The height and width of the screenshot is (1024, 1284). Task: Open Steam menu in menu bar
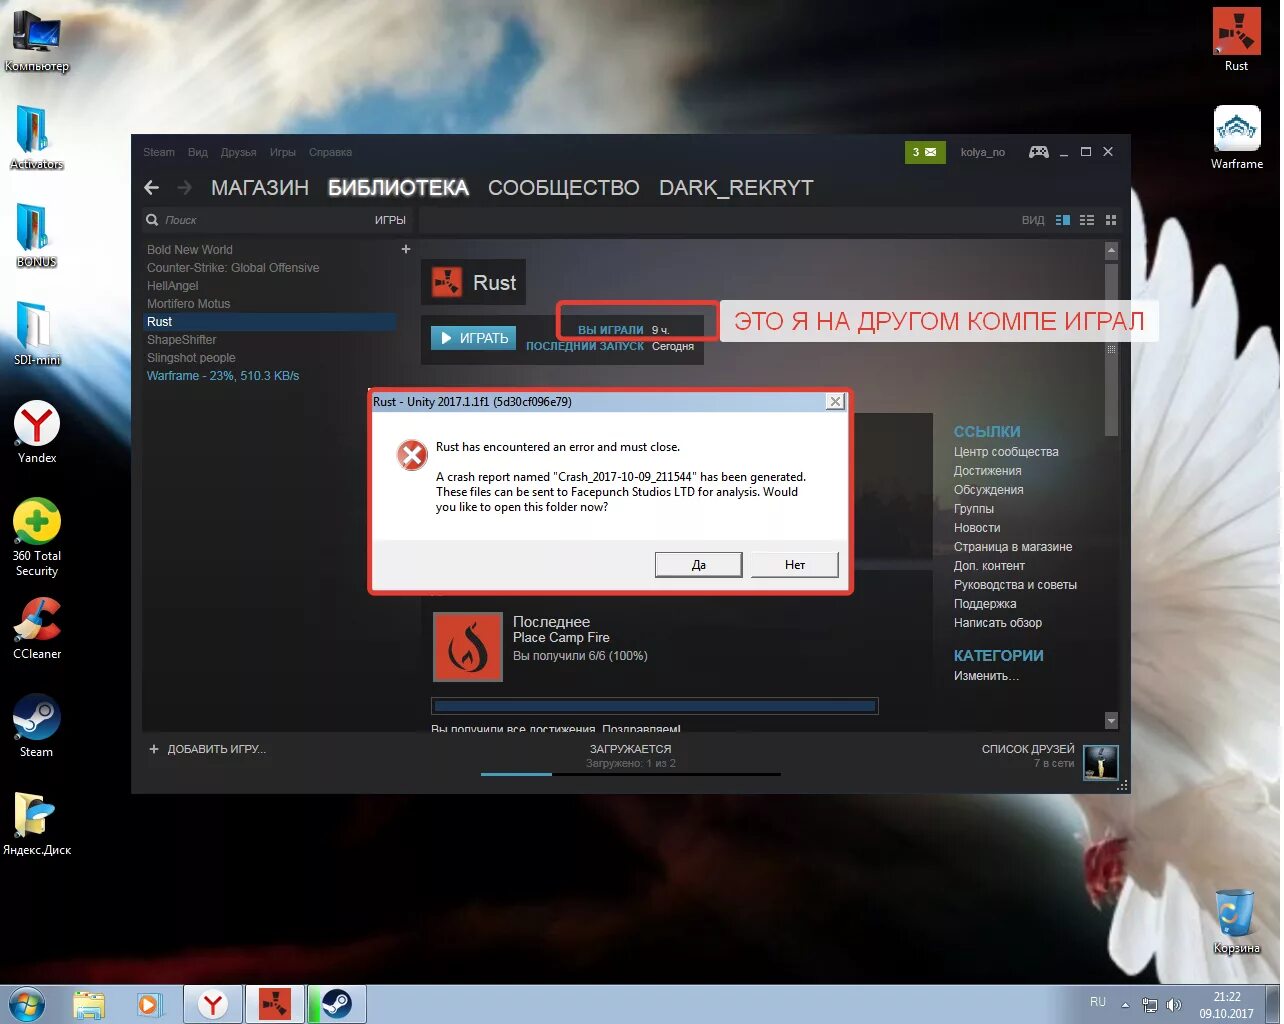[159, 153]
